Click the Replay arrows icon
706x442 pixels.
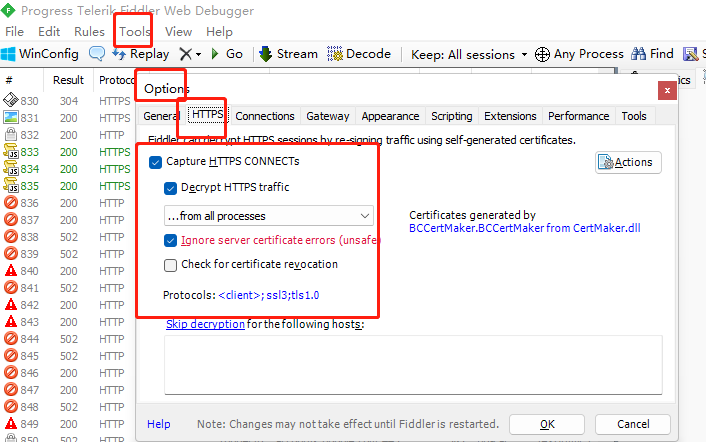point(119,54)
